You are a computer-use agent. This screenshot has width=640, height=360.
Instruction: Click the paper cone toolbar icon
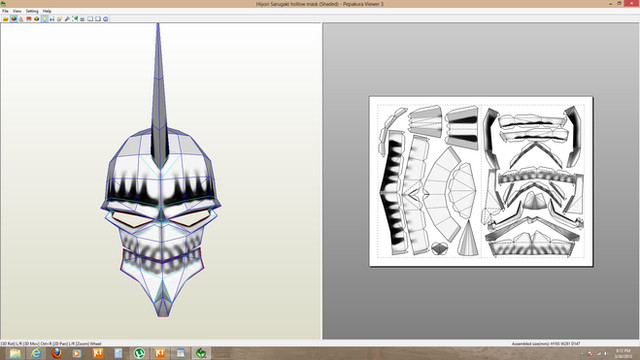pos(21,19)
